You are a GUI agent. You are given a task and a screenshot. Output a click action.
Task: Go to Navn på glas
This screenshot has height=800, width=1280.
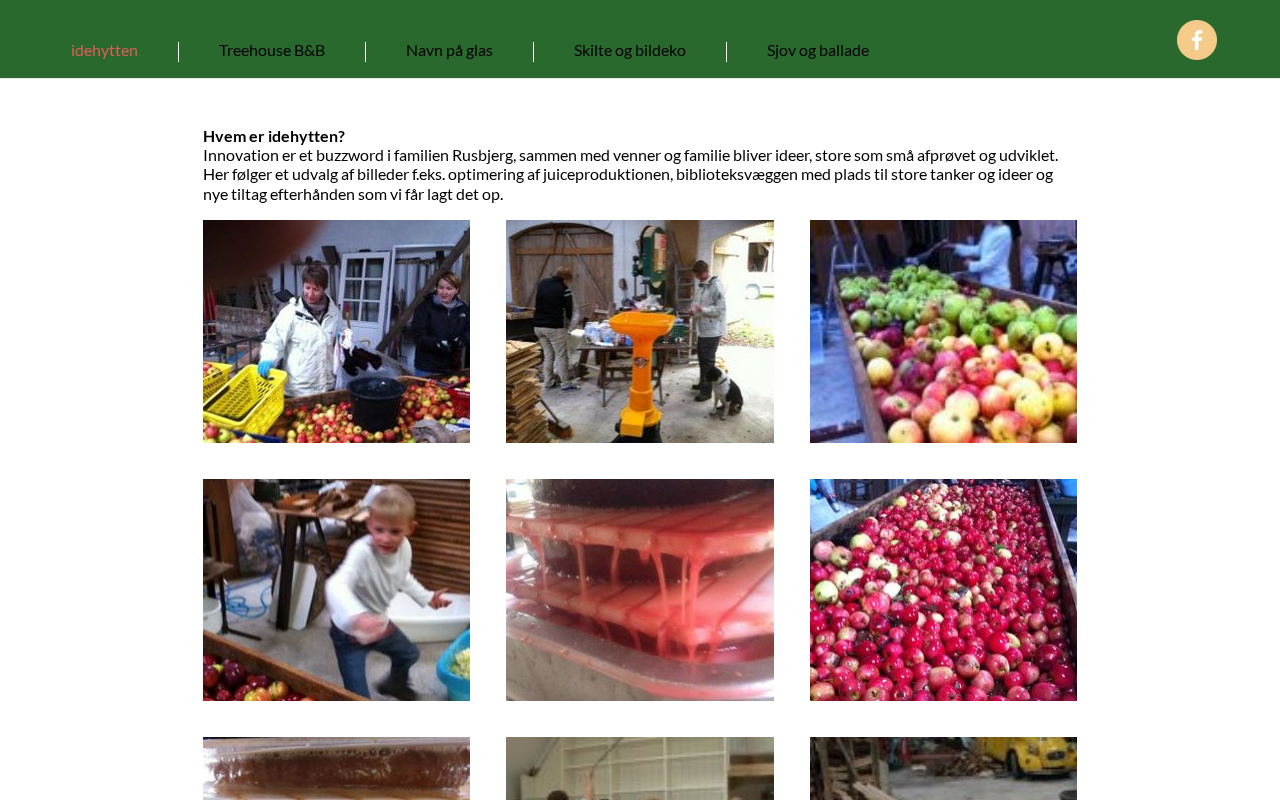(449, 50)
